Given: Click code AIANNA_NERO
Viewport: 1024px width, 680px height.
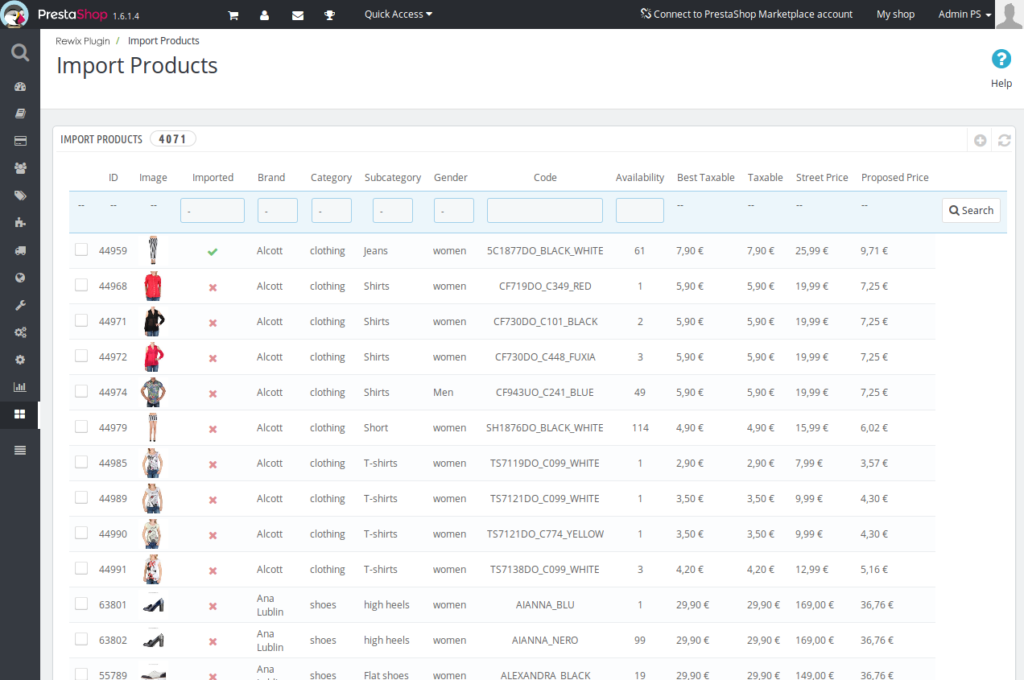Looking at the screenshot, I should pos(545,640).
